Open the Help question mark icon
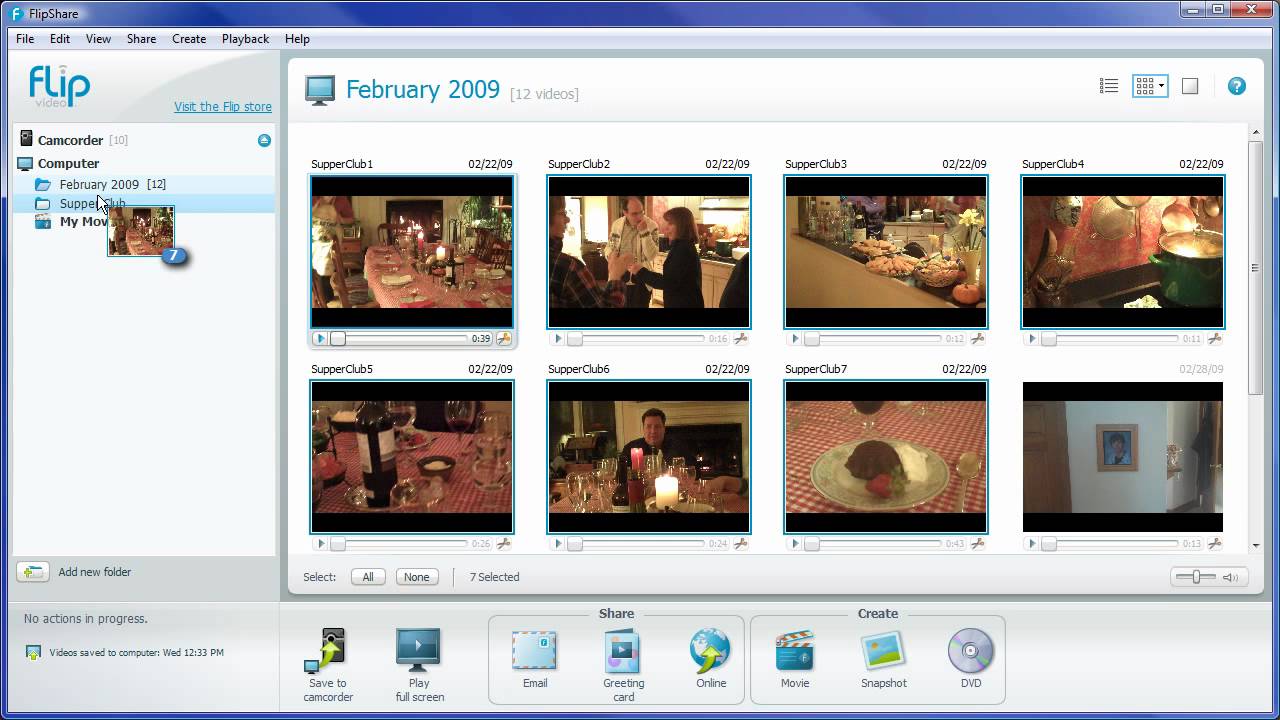 pyautogui.click(x=1237, y=86)
